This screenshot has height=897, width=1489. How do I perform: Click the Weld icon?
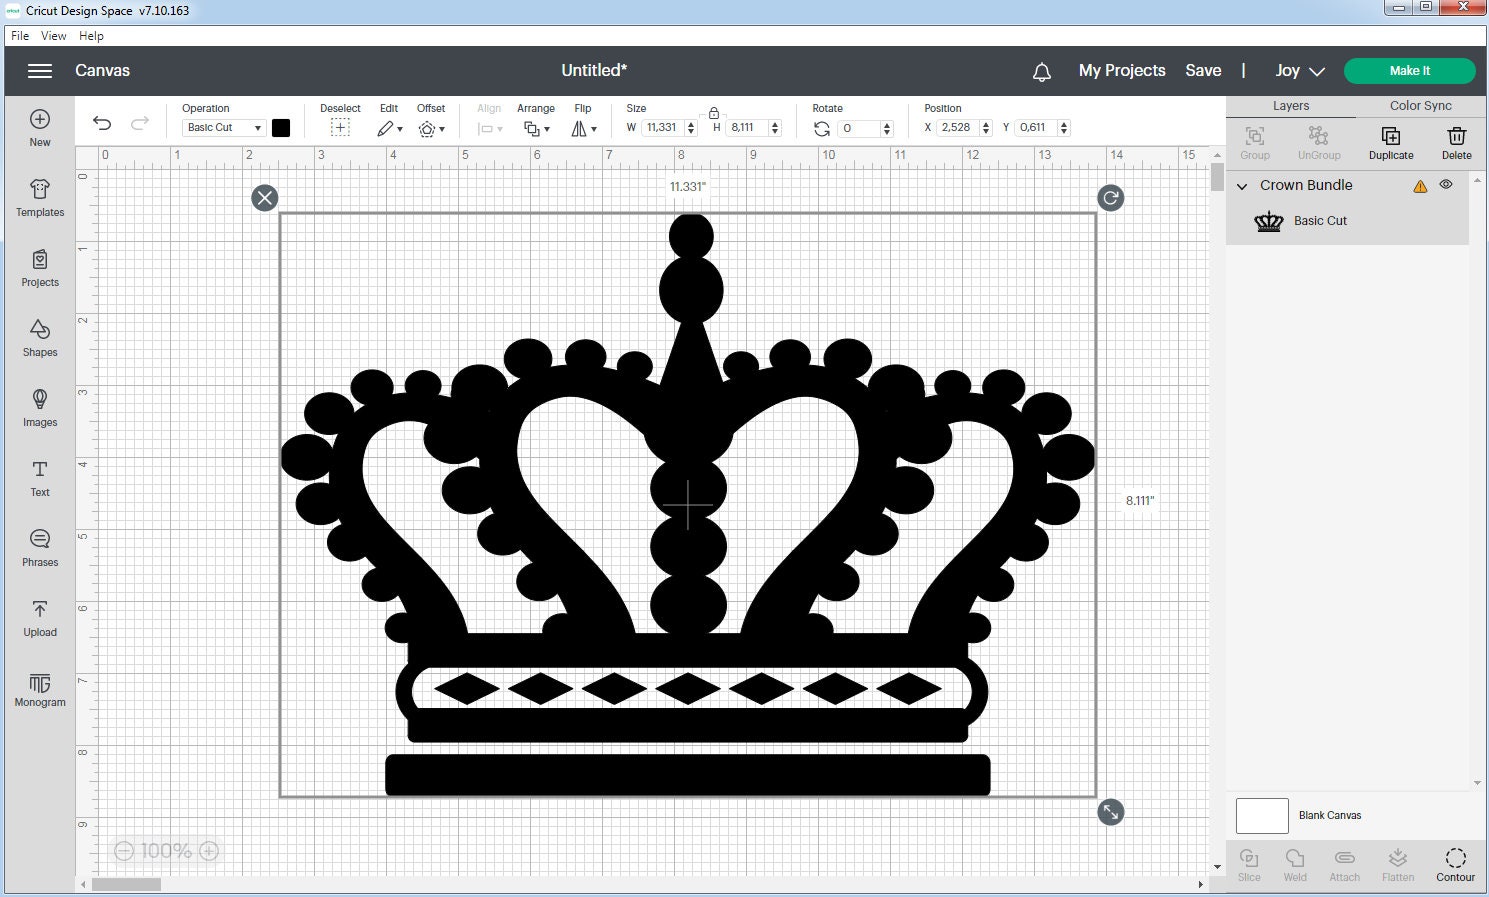1295,861
